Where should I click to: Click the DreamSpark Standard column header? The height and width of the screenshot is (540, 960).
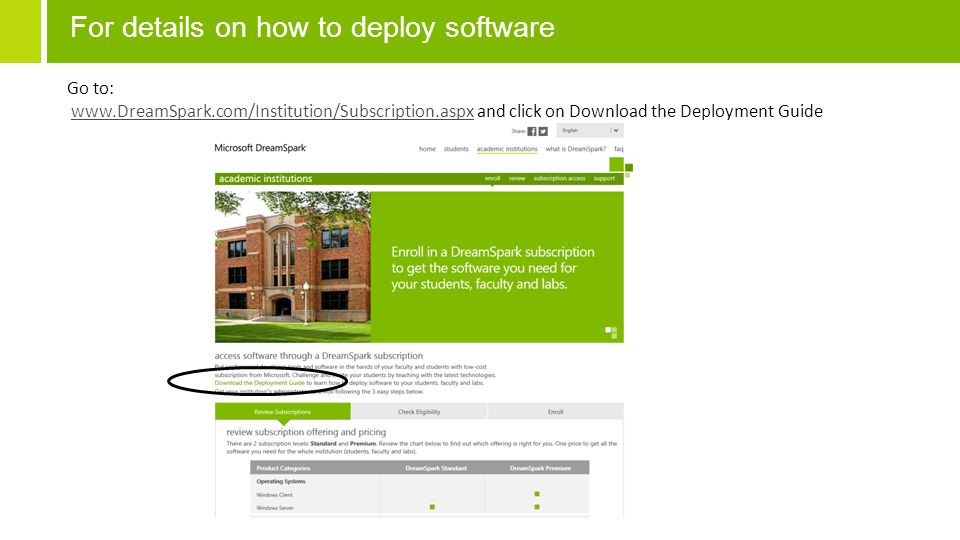point(436,468)
